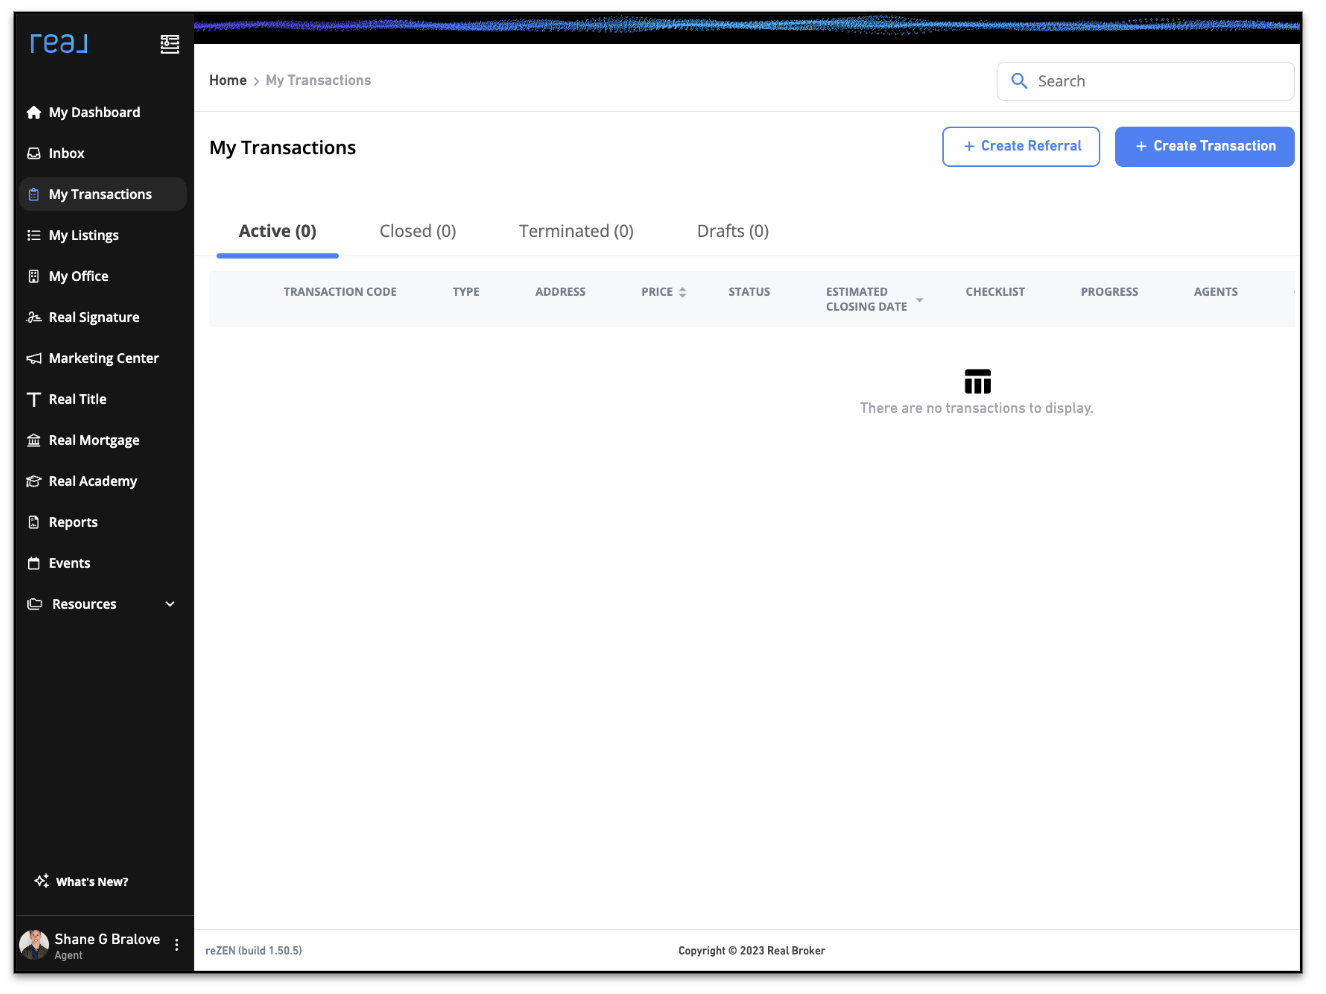
Task: Click the Status column header
Action: point(749,293)
